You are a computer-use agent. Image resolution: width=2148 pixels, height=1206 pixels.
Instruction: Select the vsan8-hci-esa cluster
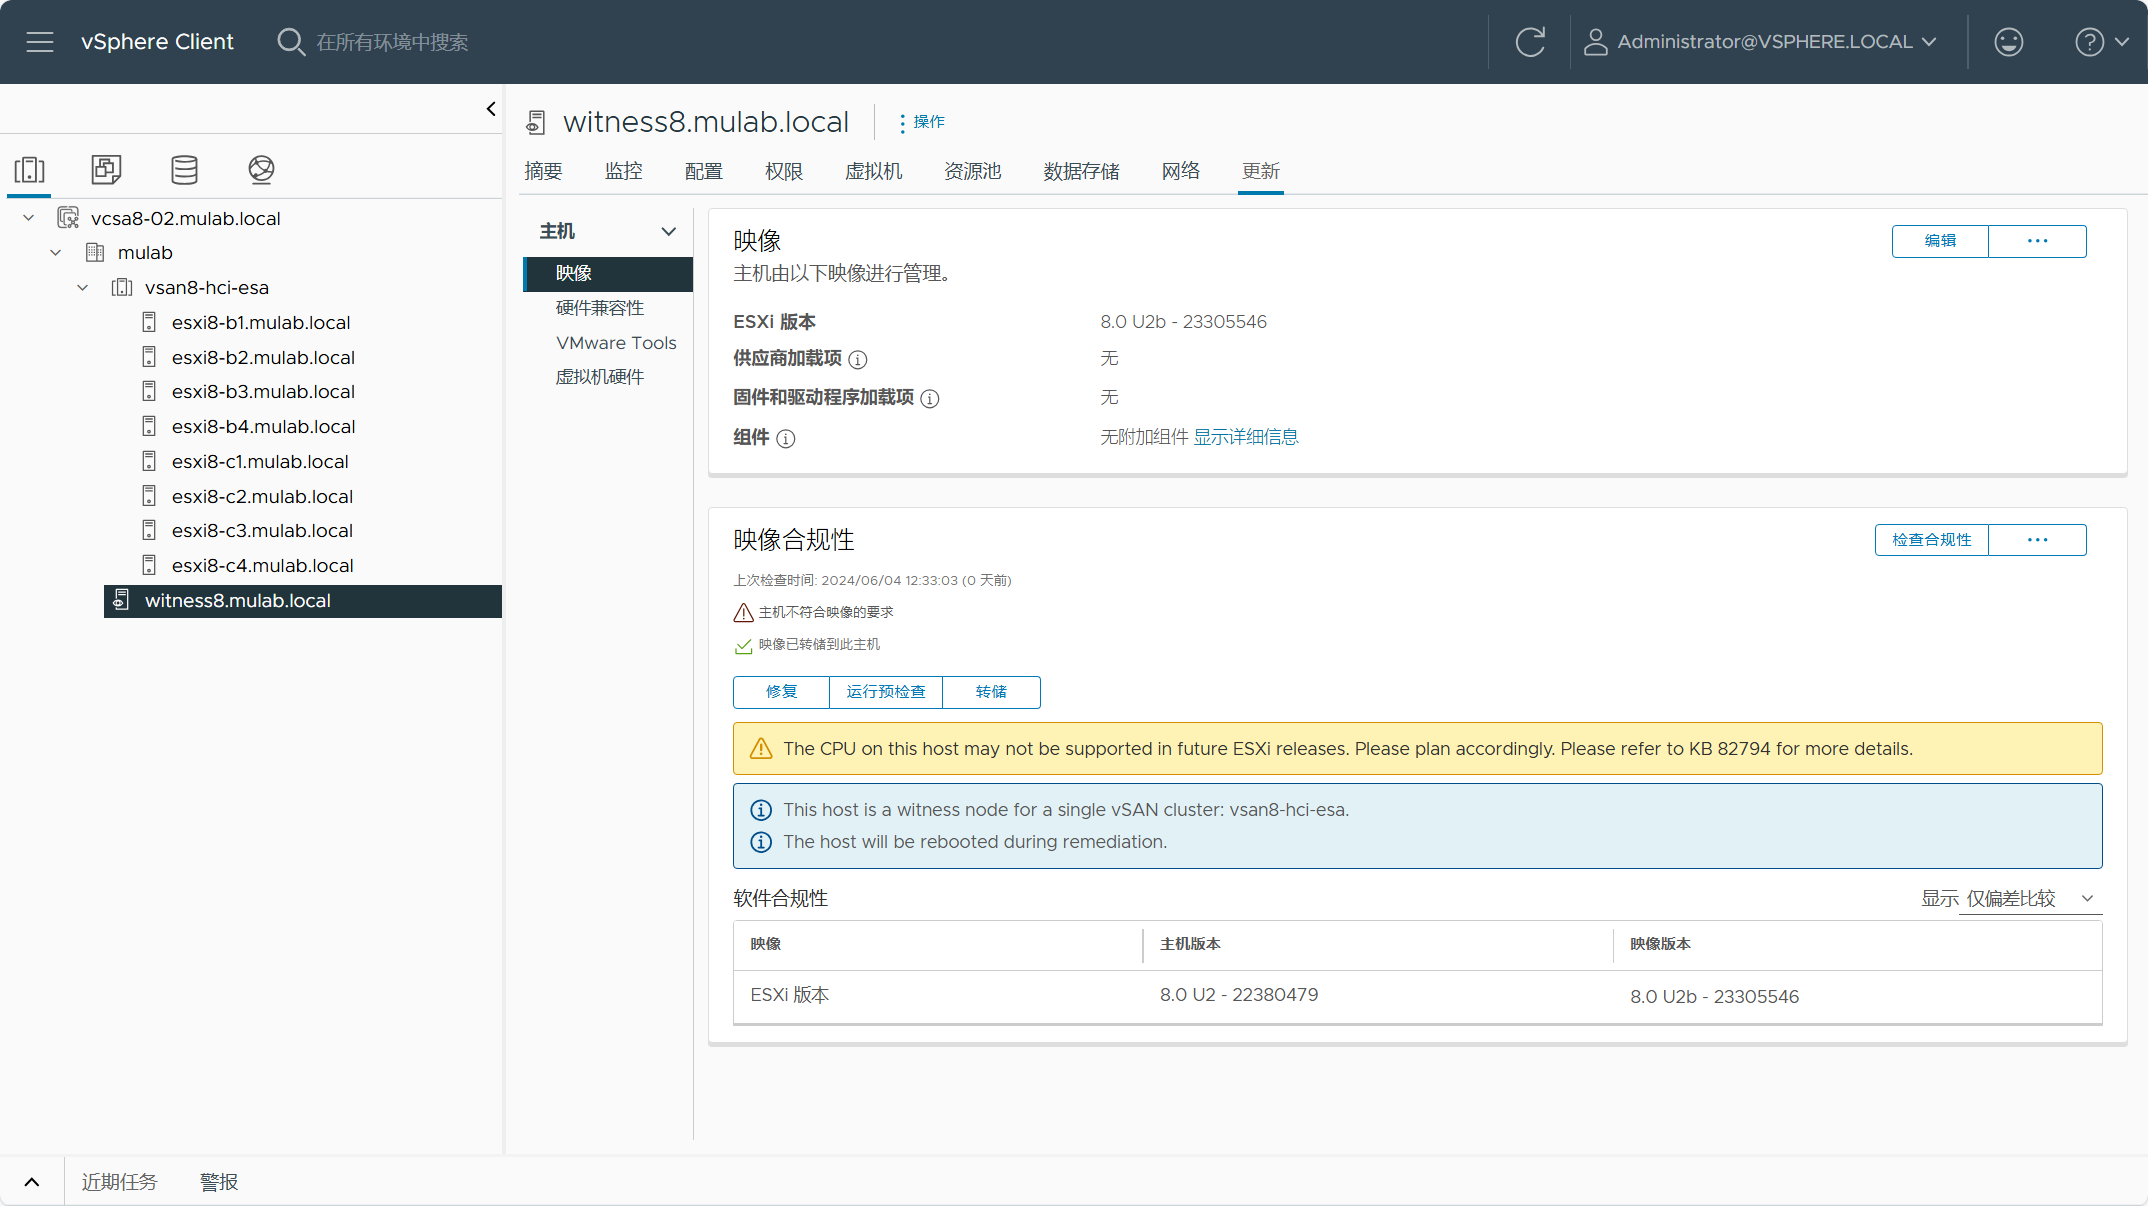[206, 288]
